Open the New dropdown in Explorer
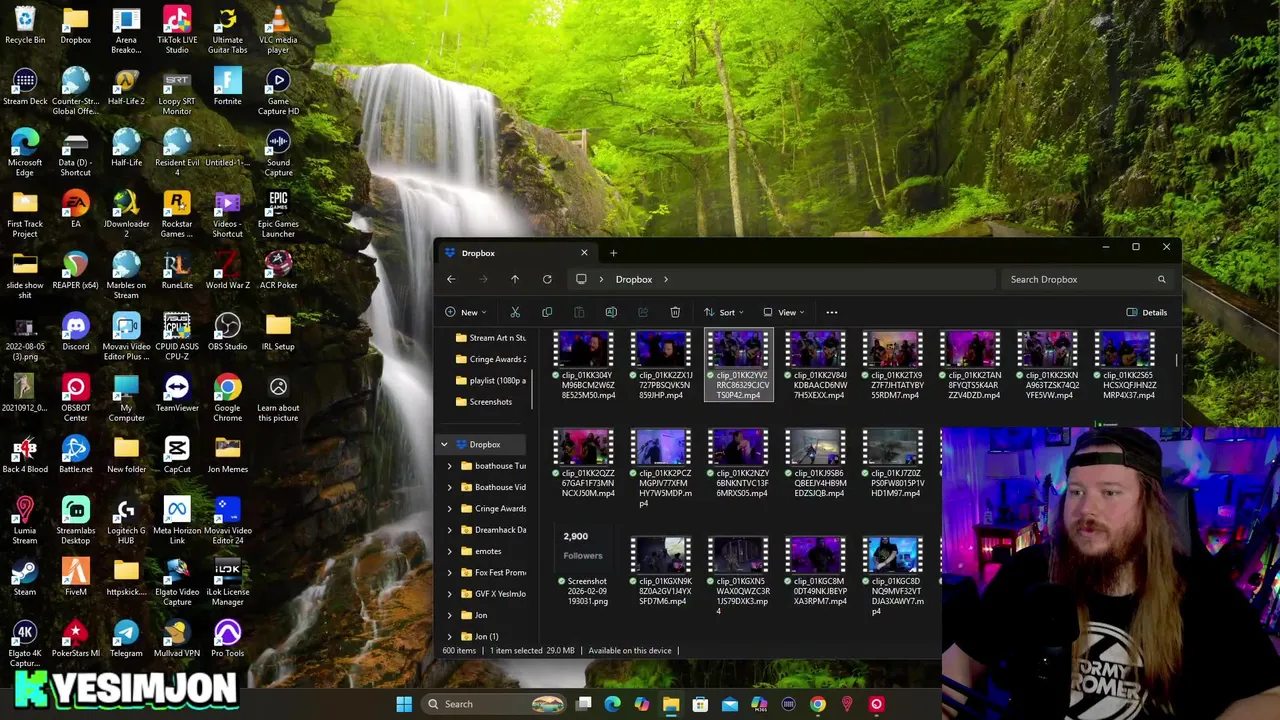 tap(468, 312)
